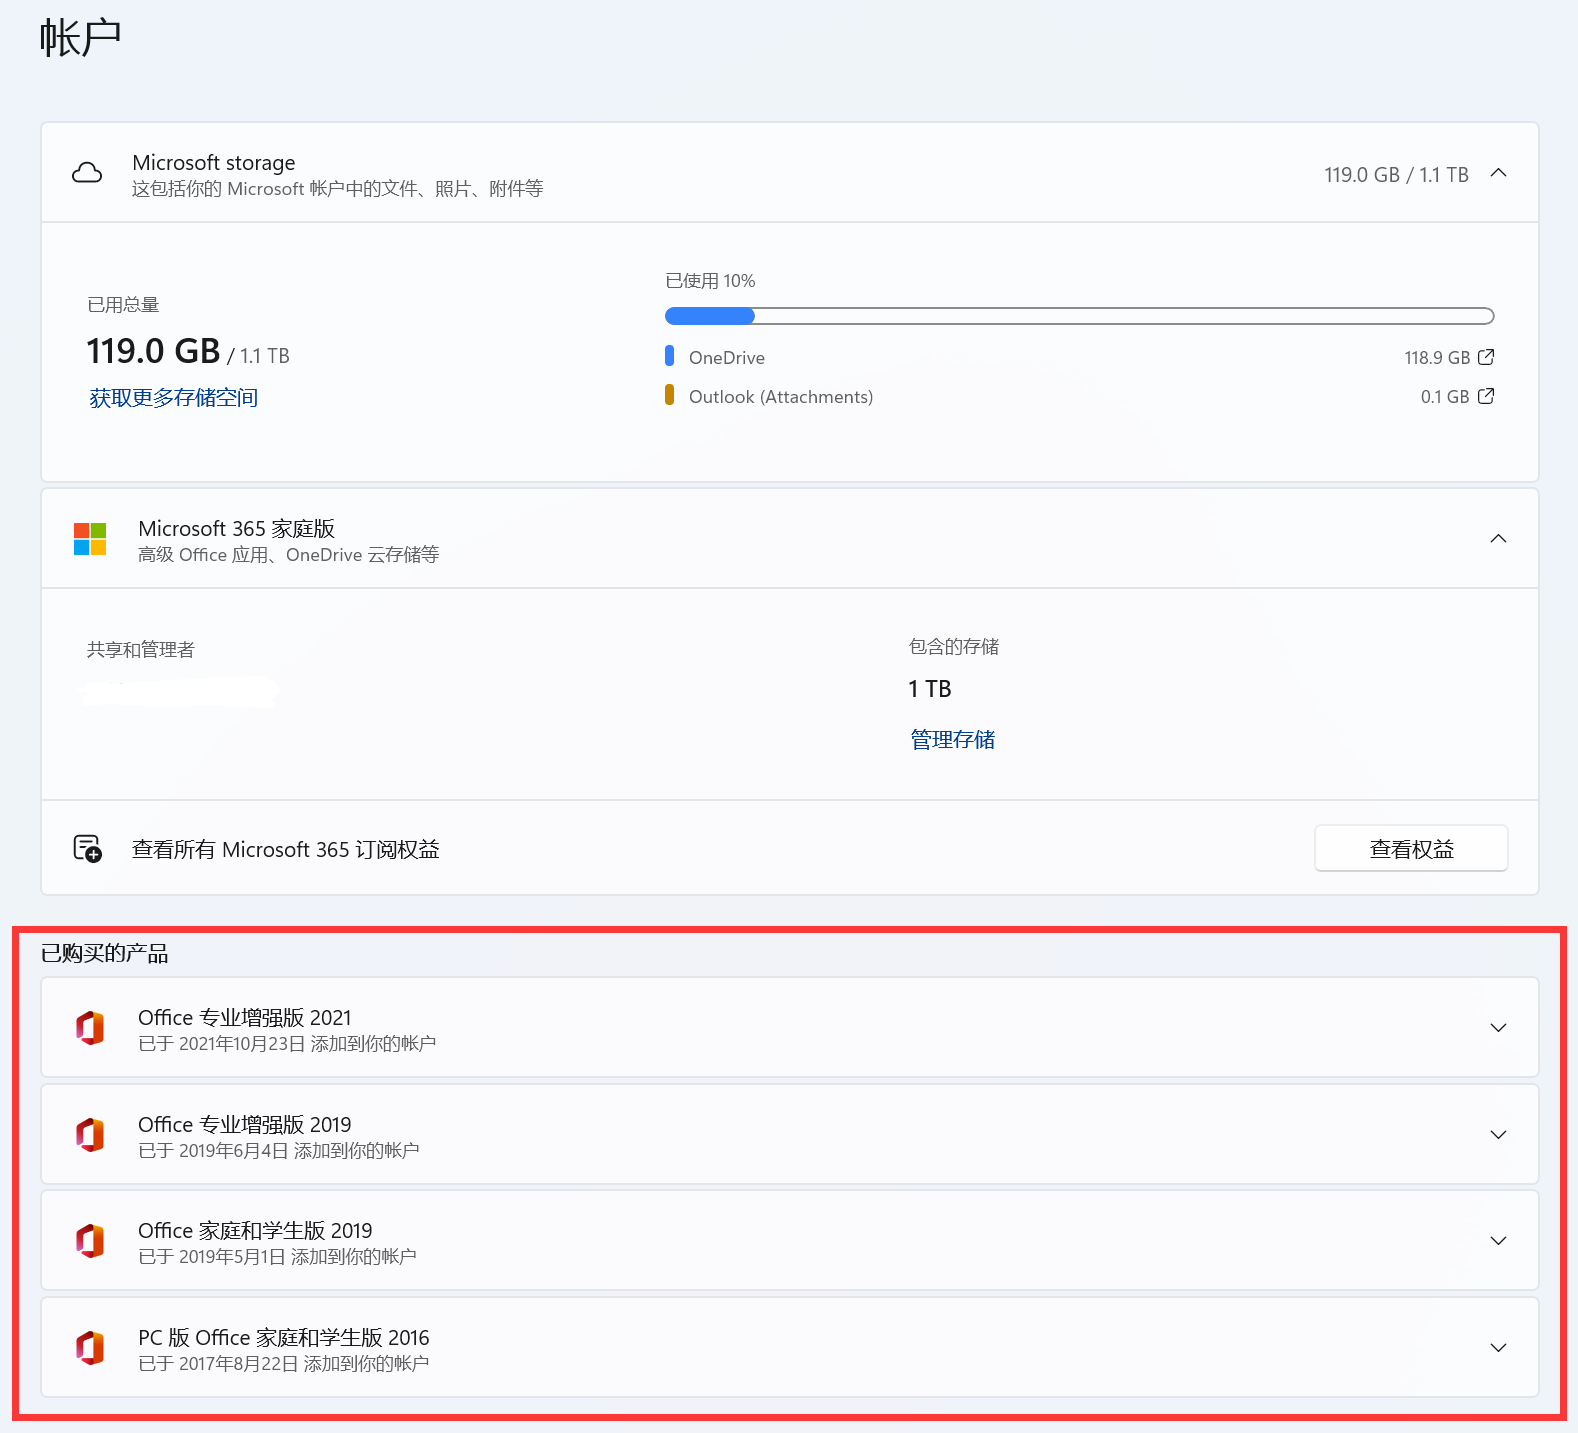Expand Office 专业增强版 2021 details
1578x1433 pixels.
point(1498,1028)
